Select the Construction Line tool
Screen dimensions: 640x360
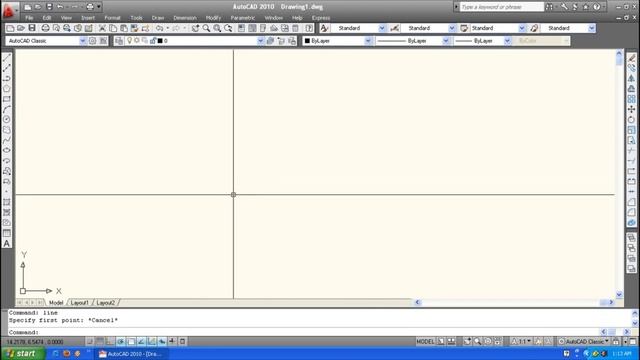tap(7, 68)
